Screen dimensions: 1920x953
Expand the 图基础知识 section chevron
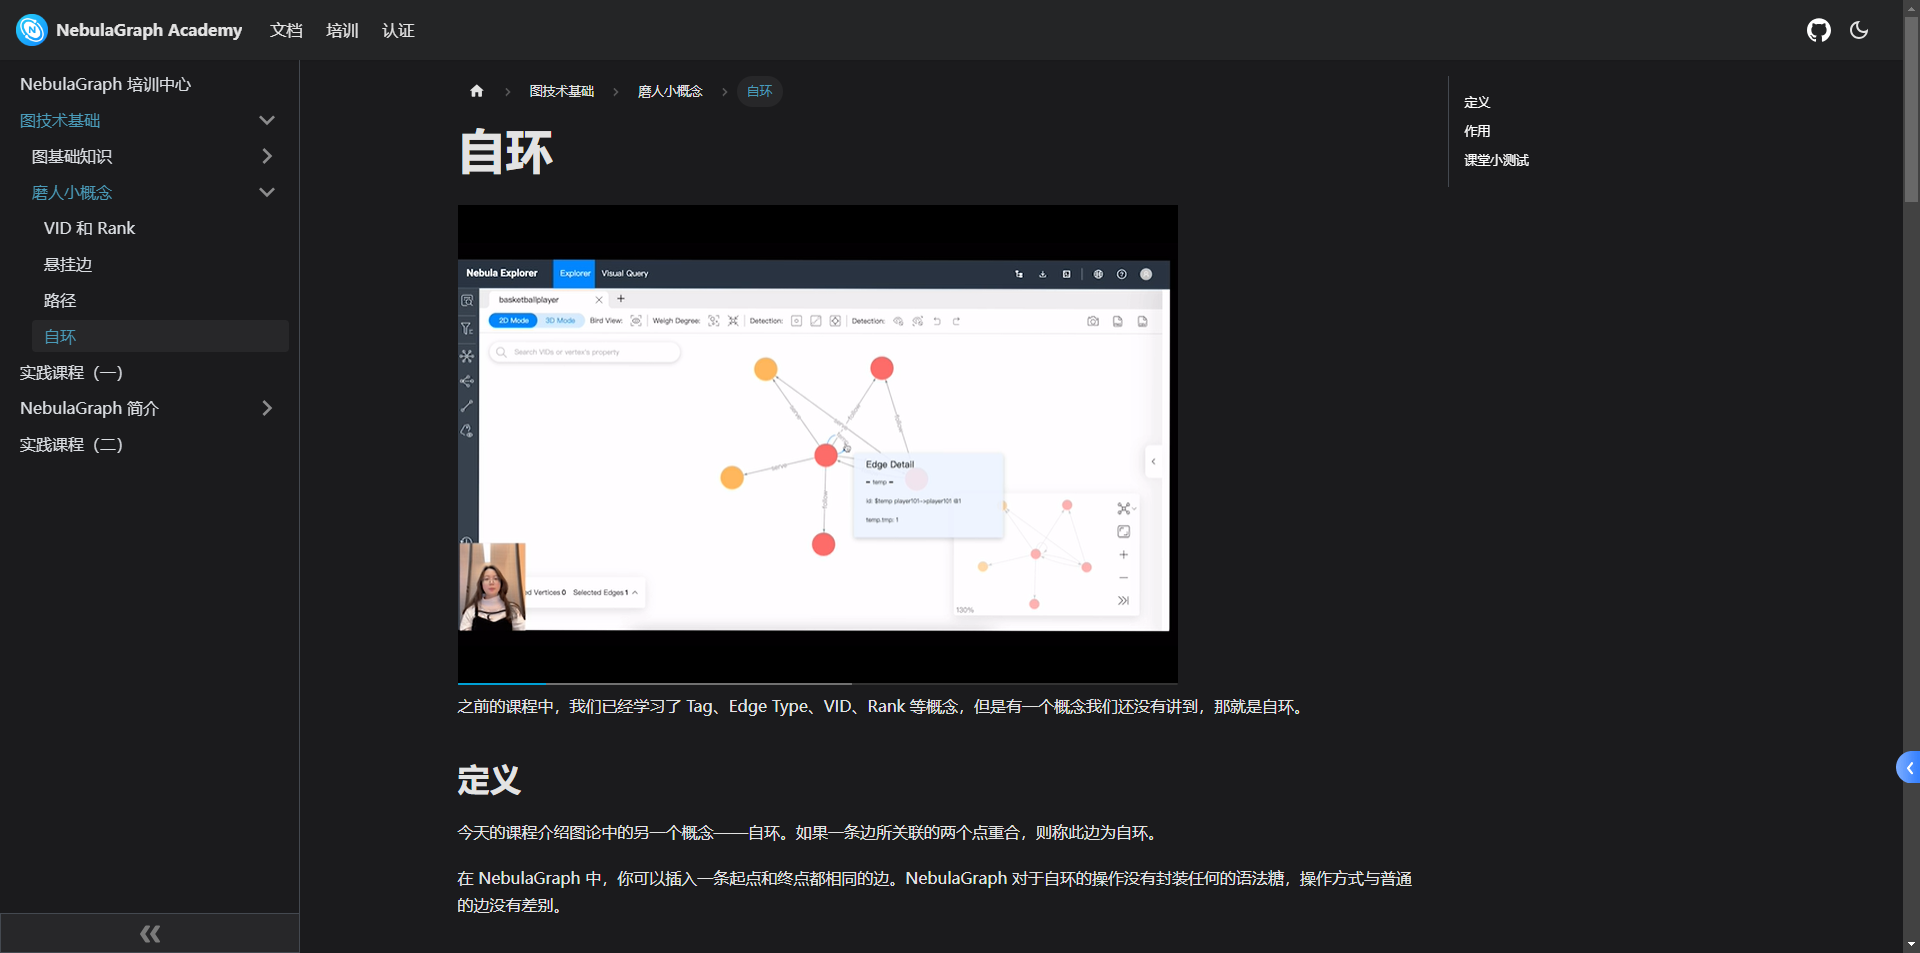click(267, 156)
